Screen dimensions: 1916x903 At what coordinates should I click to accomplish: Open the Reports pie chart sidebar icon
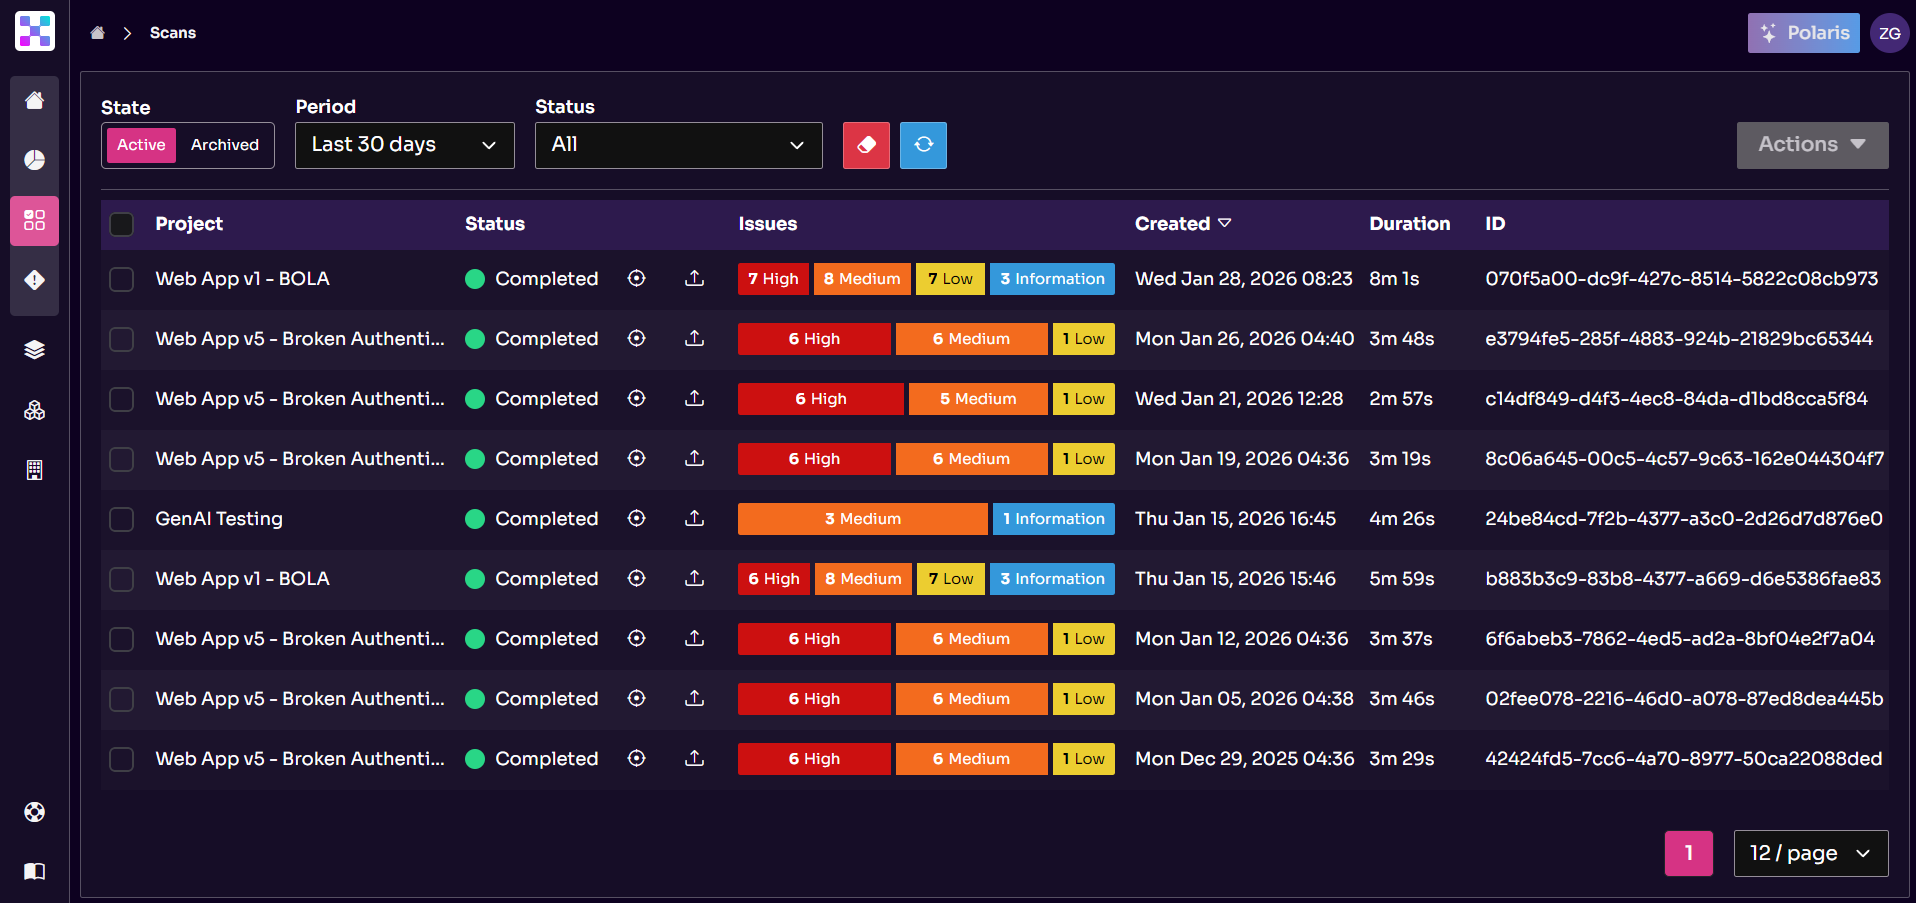pyautogui.click(x=34, y=160)
